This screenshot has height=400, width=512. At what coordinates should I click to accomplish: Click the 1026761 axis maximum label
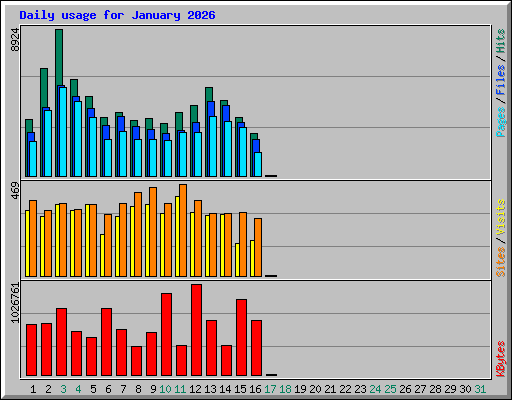pos(15,303)
